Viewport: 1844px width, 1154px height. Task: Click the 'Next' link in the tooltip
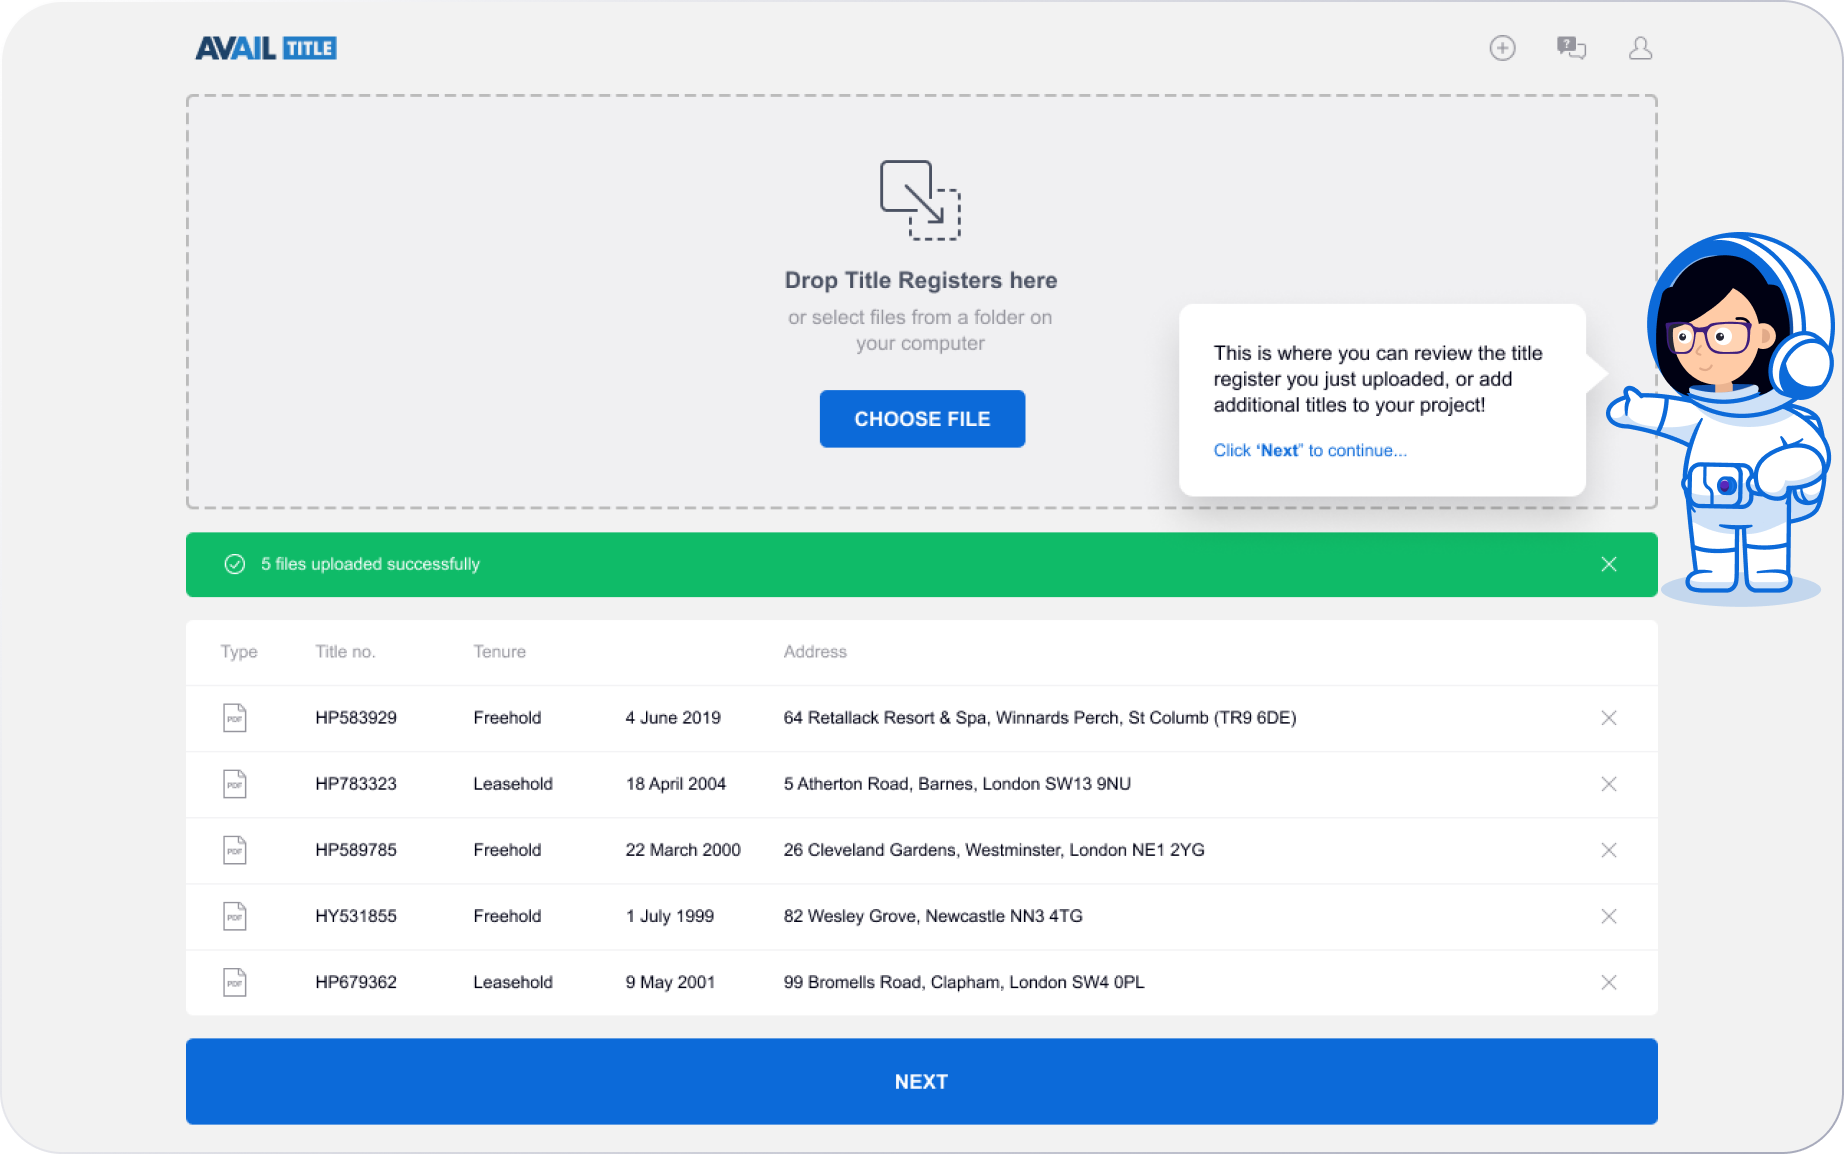(1278, 450)
